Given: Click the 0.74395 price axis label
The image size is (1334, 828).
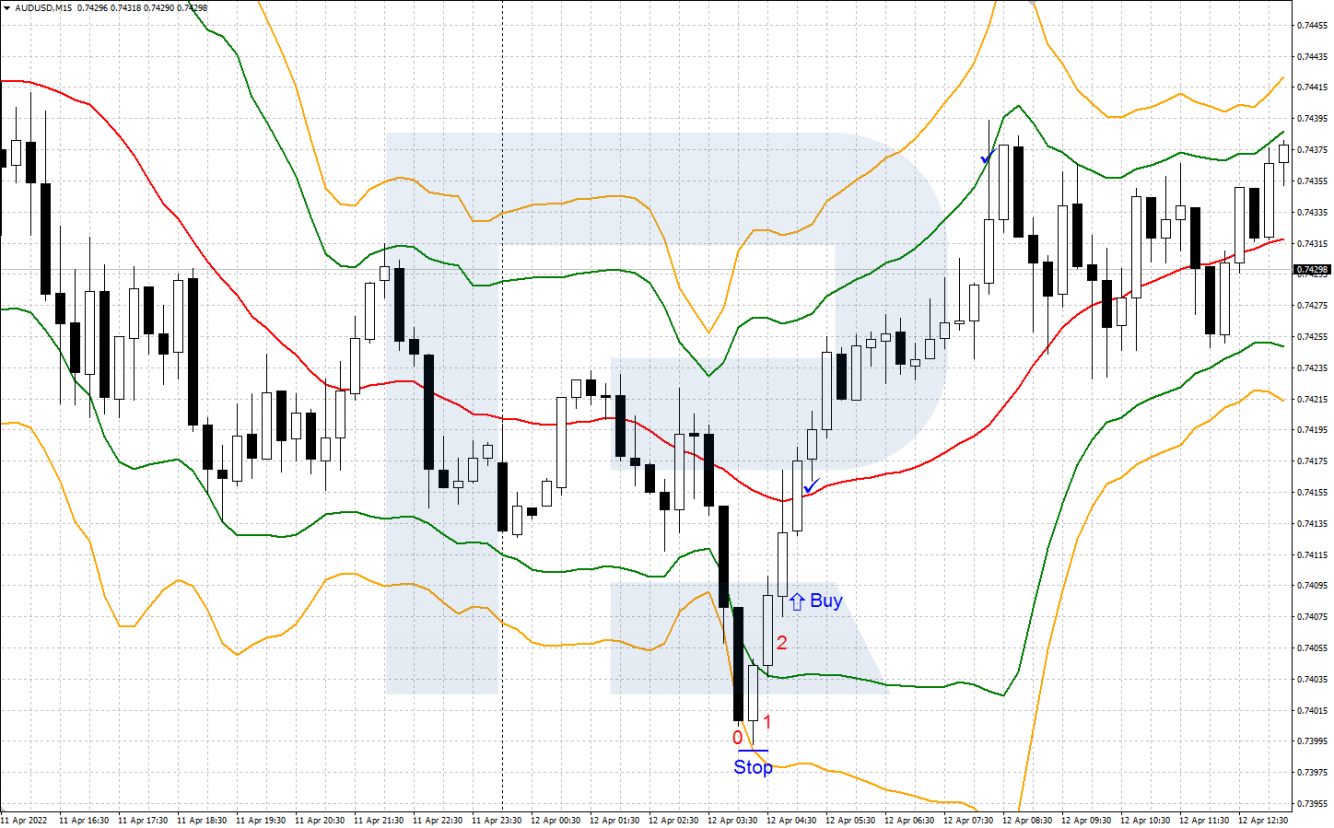Looking at the screenshot, I should (x=1311, y=118).
